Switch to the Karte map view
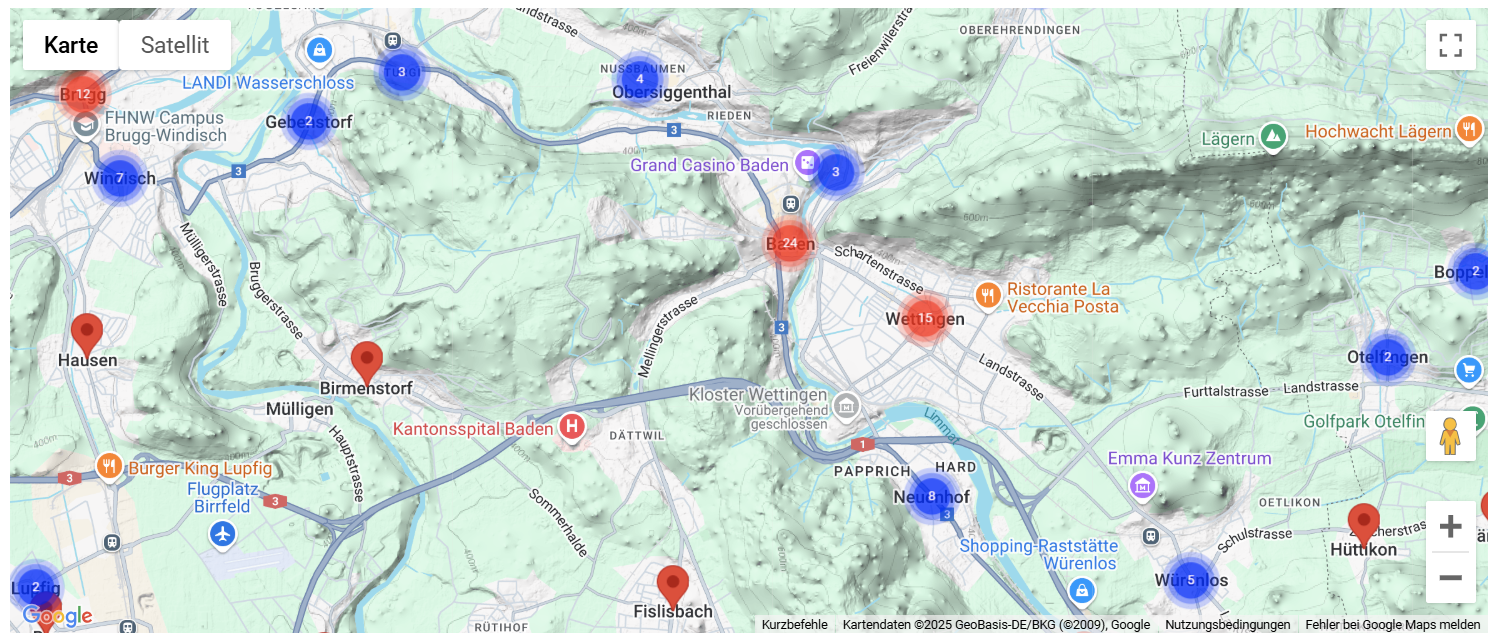Image resolution: width=1499 pixels, height=643 pixels. pos(71,45)
